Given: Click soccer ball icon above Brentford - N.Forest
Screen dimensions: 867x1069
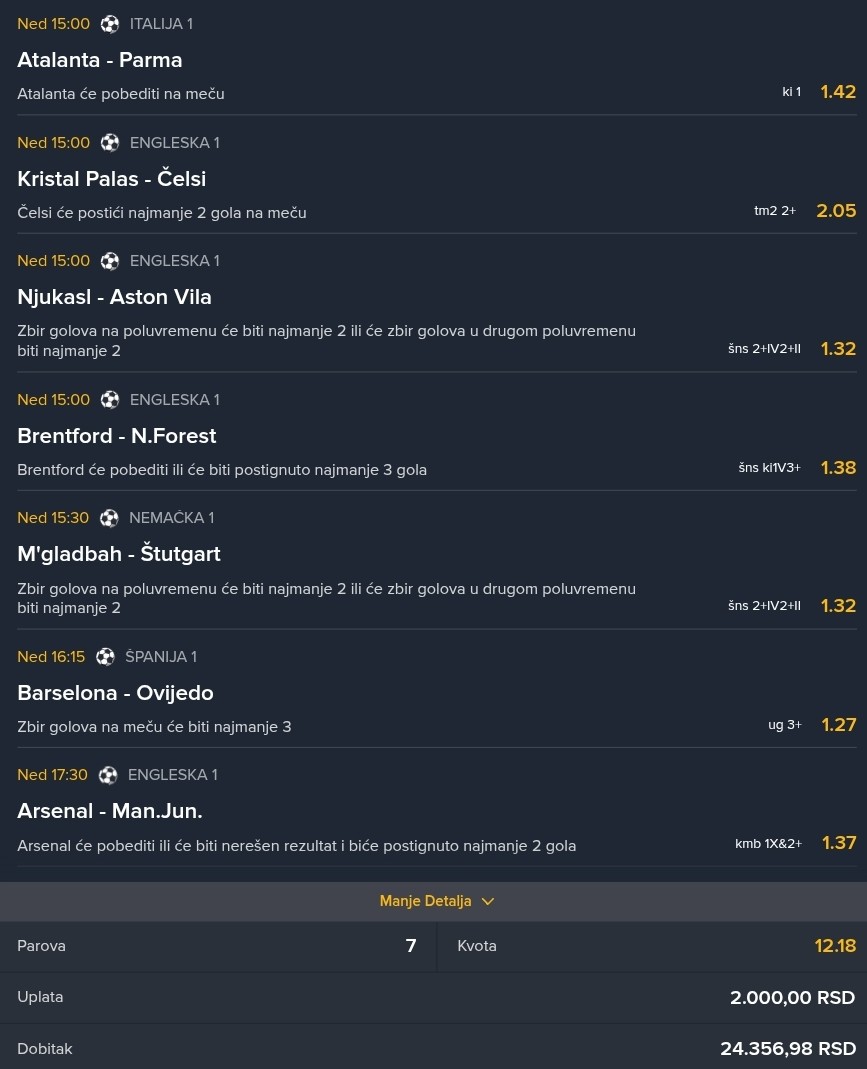Looking at the screenshot, I should point(110,400).
